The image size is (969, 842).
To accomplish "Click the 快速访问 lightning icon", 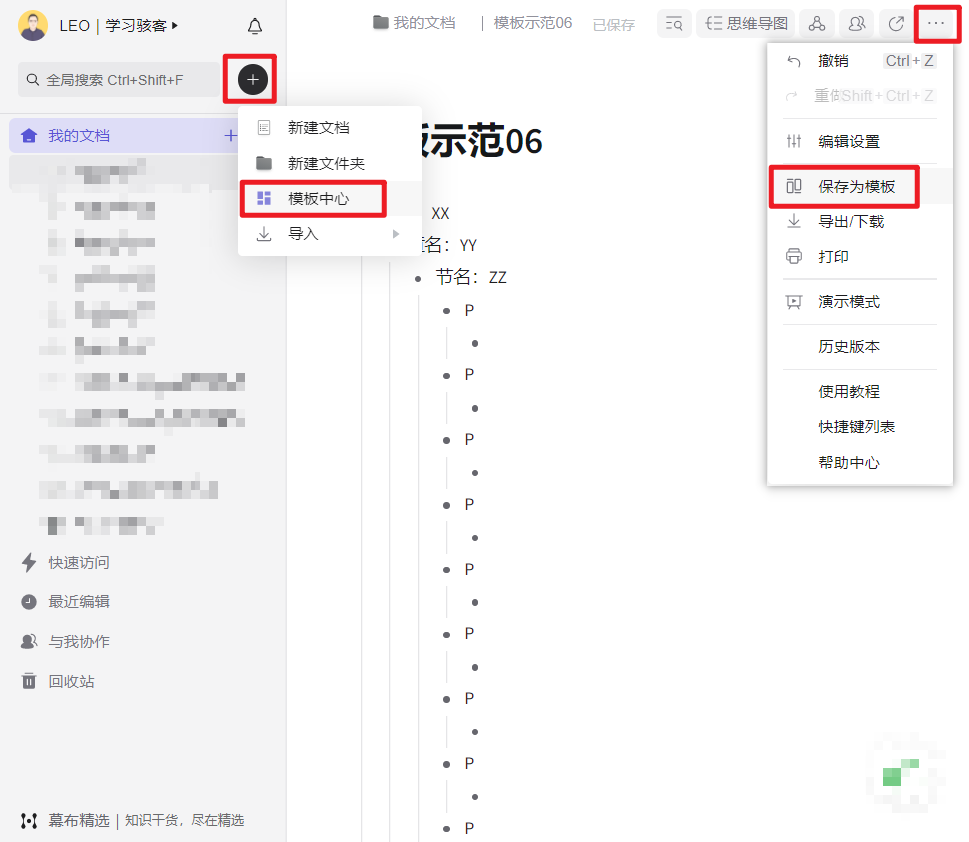I will tap(29, 563).
